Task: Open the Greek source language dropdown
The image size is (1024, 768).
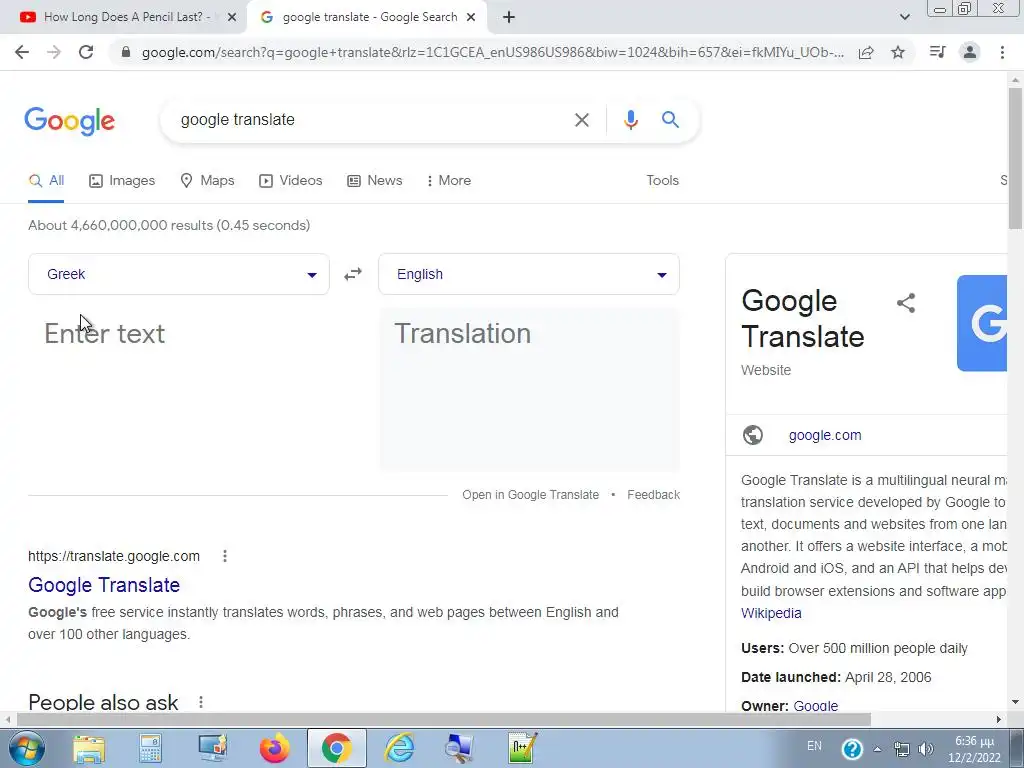Action: click(x=179, y=274)
